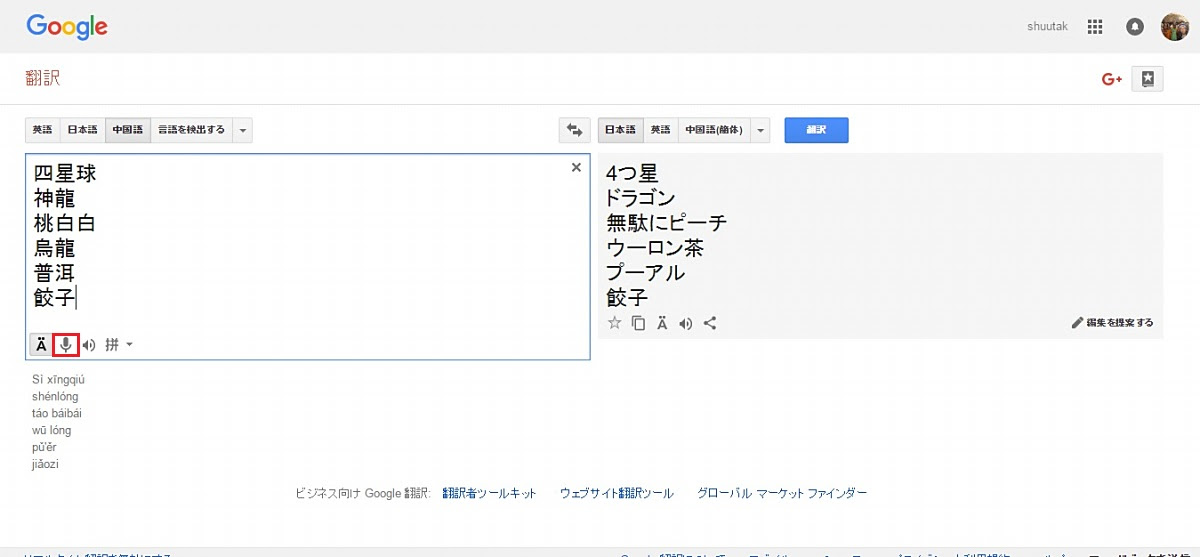Screen dimensions: 1200x557
Task: Click the 4つ星 translated line
Action: [x=632, y=174]
